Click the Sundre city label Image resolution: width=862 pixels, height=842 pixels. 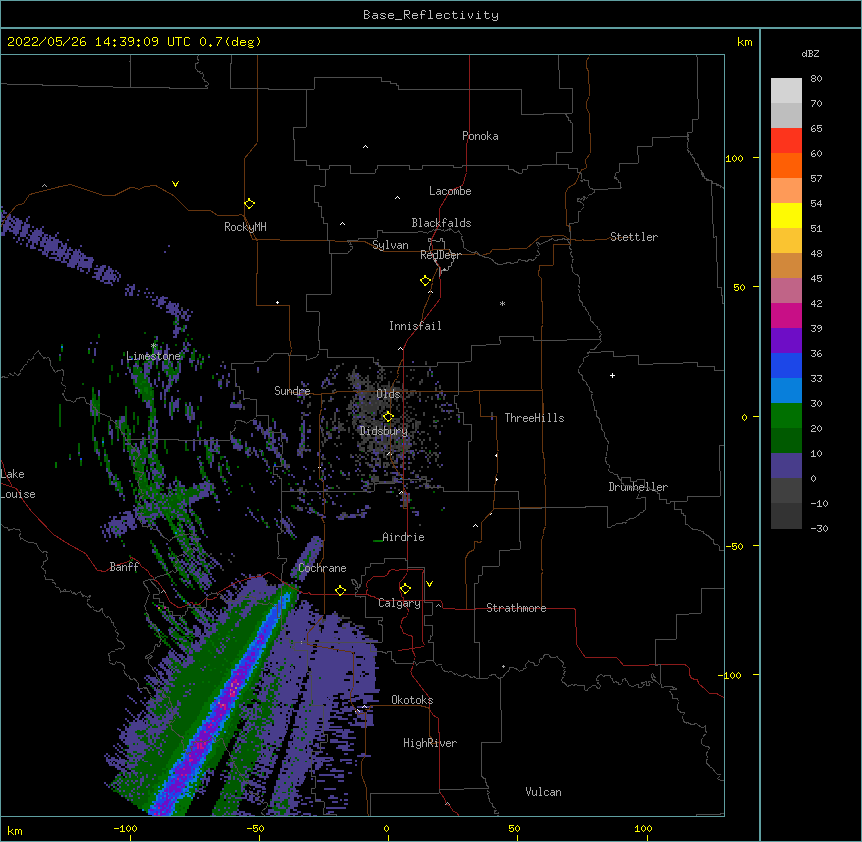click(292, 391)
